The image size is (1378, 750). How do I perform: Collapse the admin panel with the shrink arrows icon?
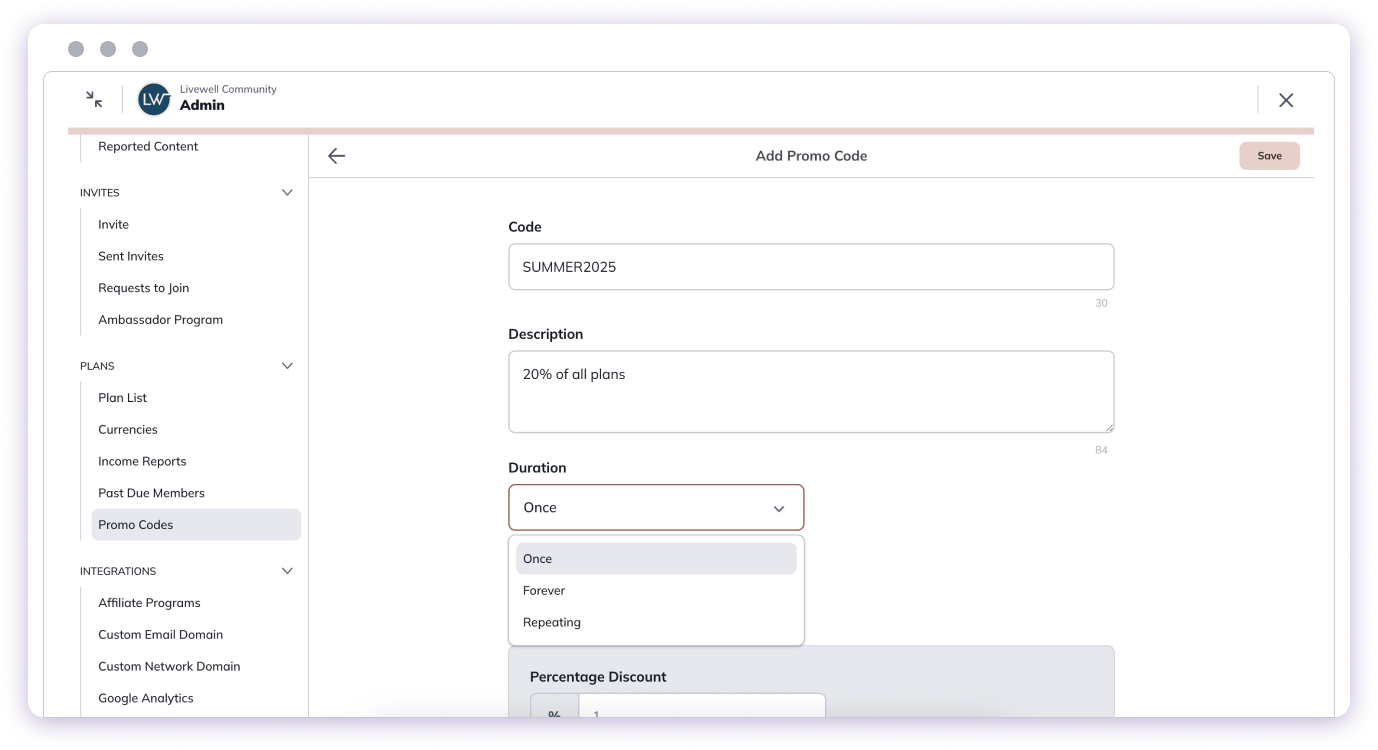click(93, 99)
